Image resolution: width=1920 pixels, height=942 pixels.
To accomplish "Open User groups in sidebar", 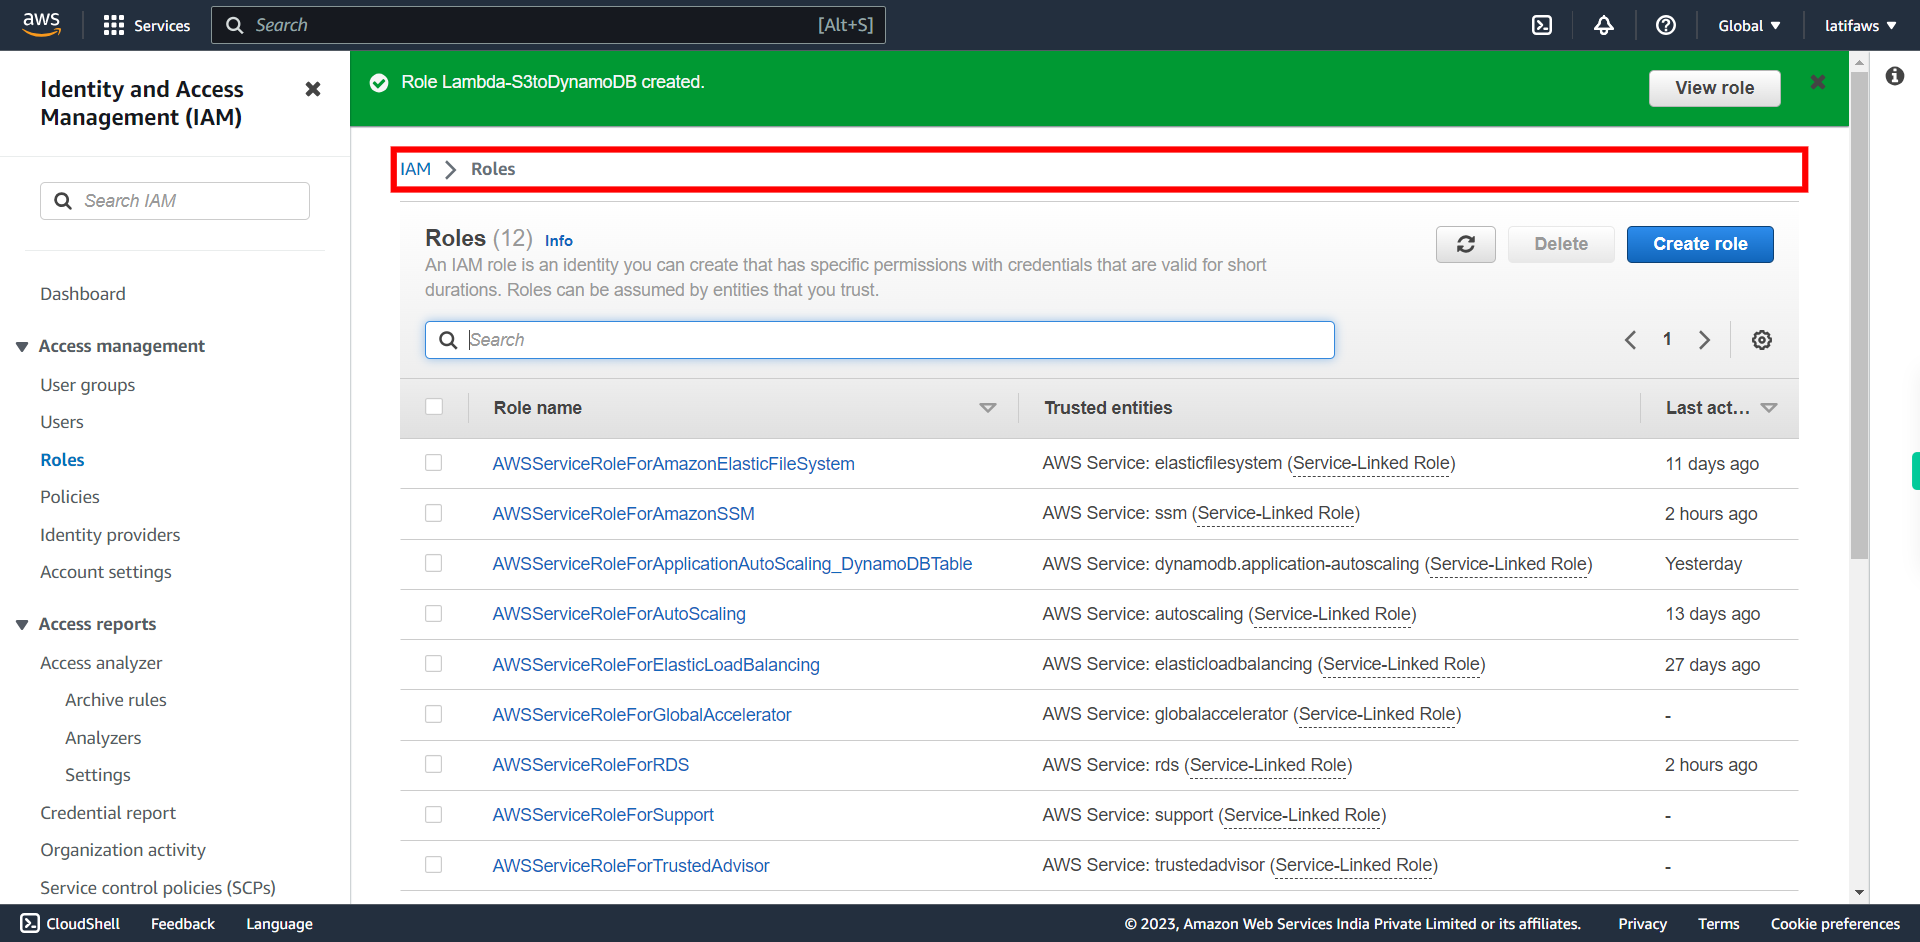I will 88,385.
